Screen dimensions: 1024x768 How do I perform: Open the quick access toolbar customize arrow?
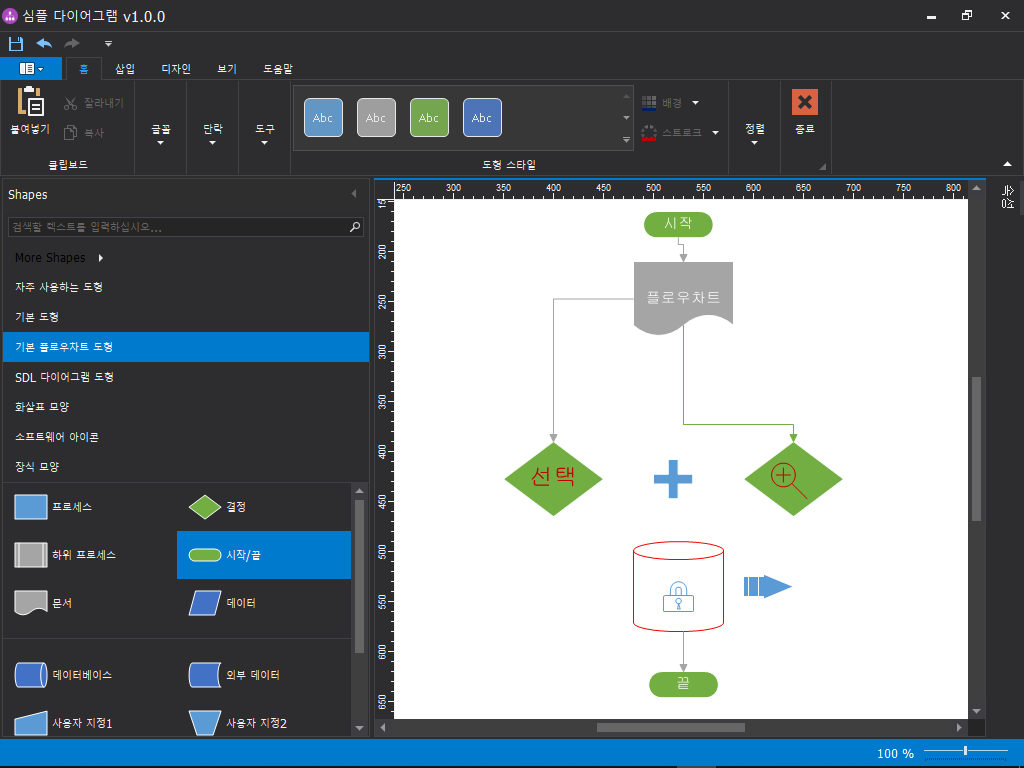(x=108, y=44)
